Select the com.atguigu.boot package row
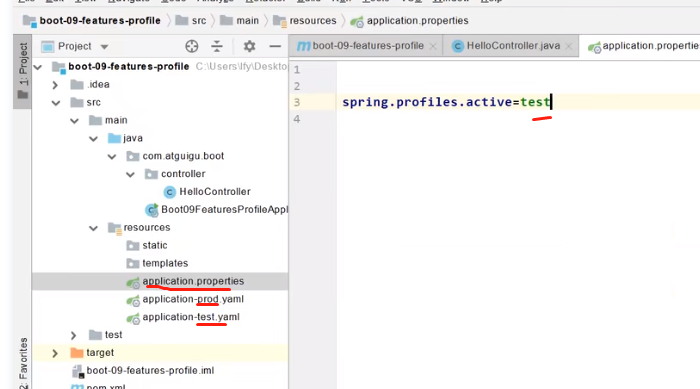 point(160,156)
